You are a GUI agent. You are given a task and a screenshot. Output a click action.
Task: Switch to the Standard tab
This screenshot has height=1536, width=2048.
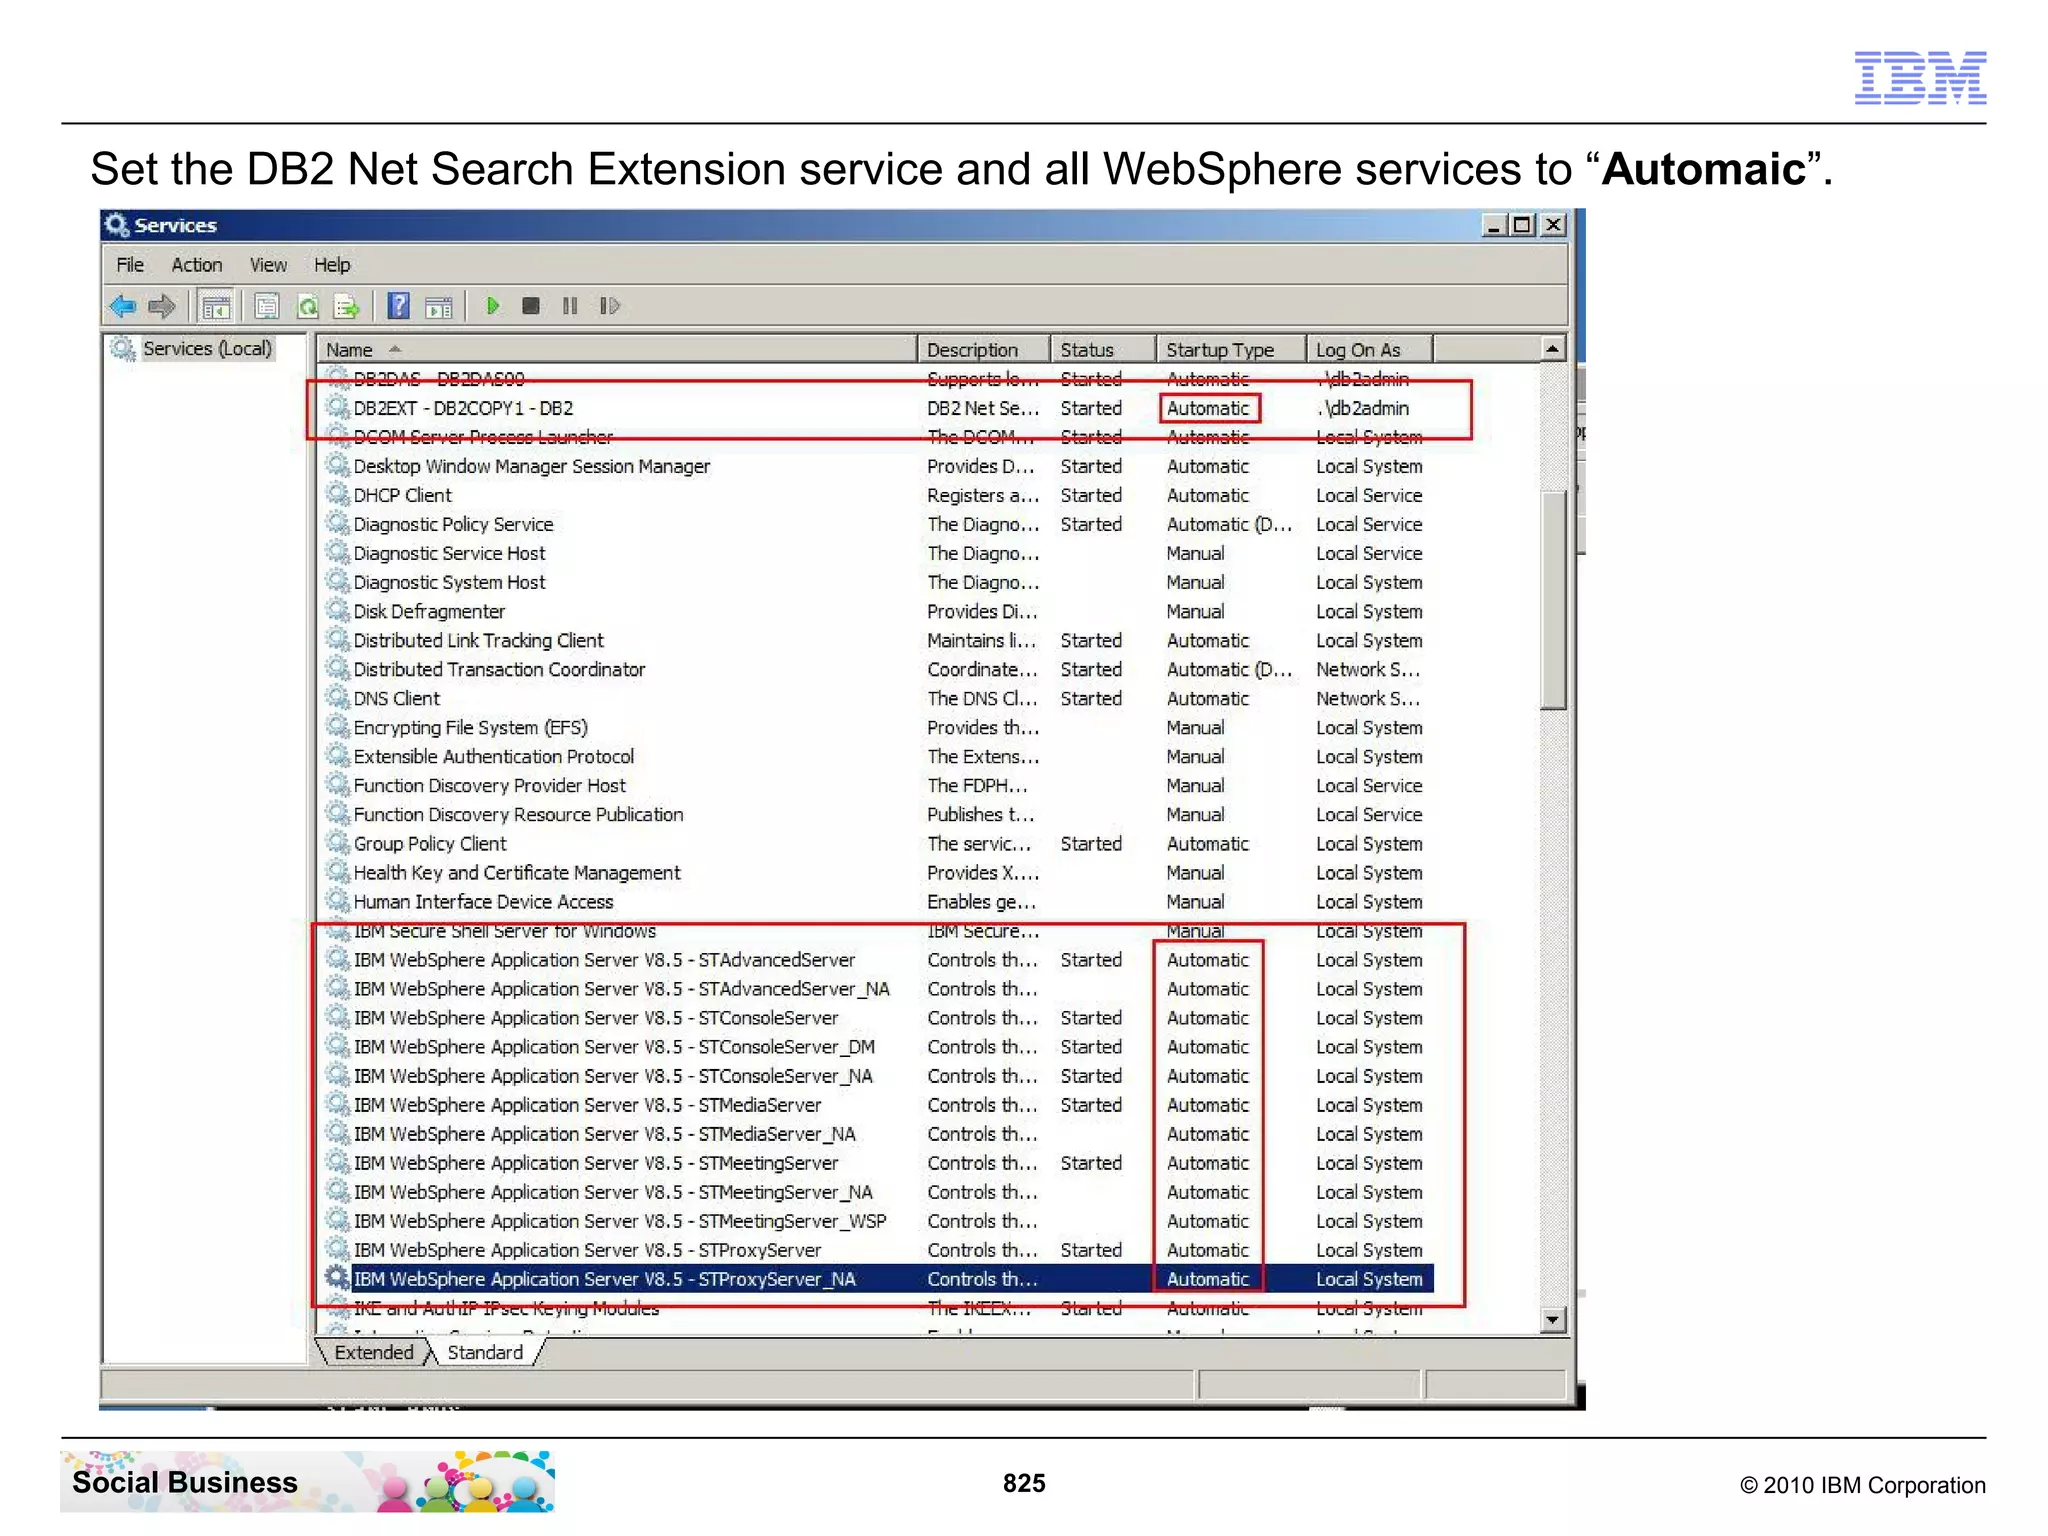[x=485, y=1352]
